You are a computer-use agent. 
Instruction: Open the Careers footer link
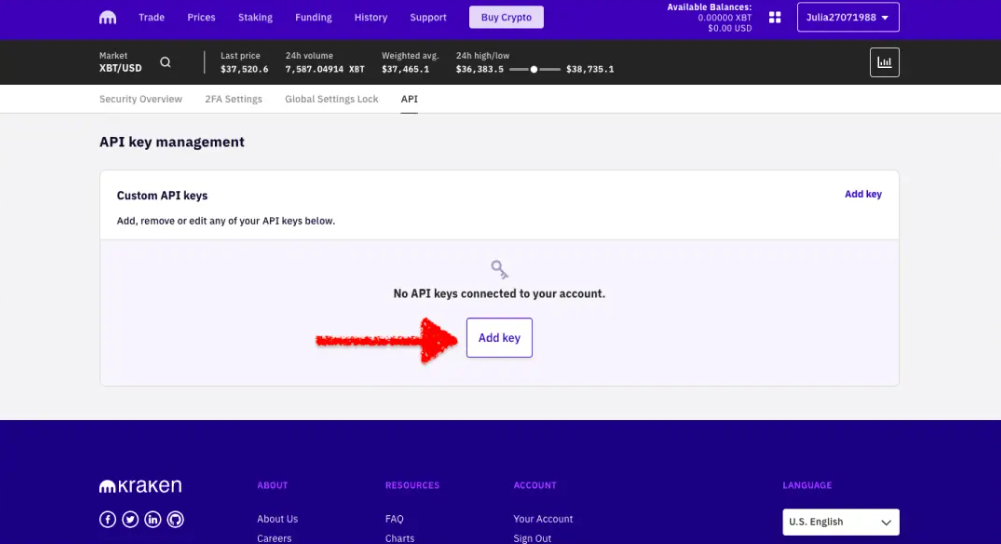[x=274, y=538]
